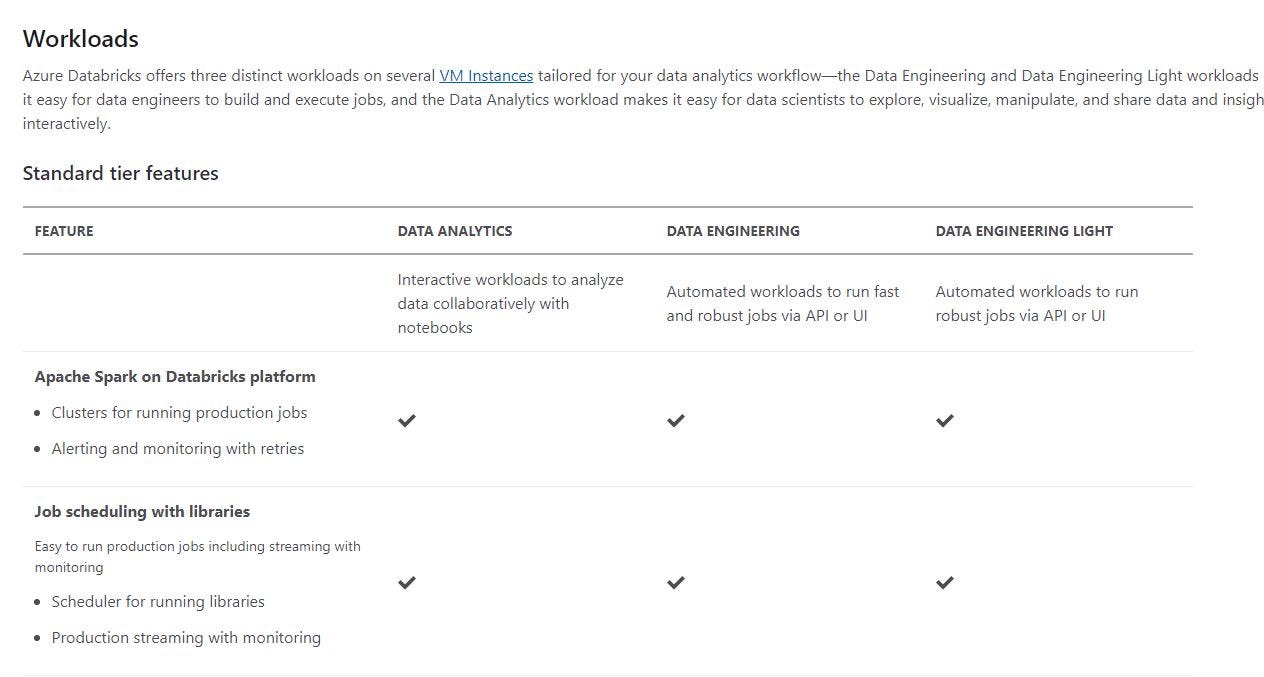This screenshot has height=677, width=1264.
Task: Click the Interactive workloads description under Data Analytics
Action: coord(510,303)
